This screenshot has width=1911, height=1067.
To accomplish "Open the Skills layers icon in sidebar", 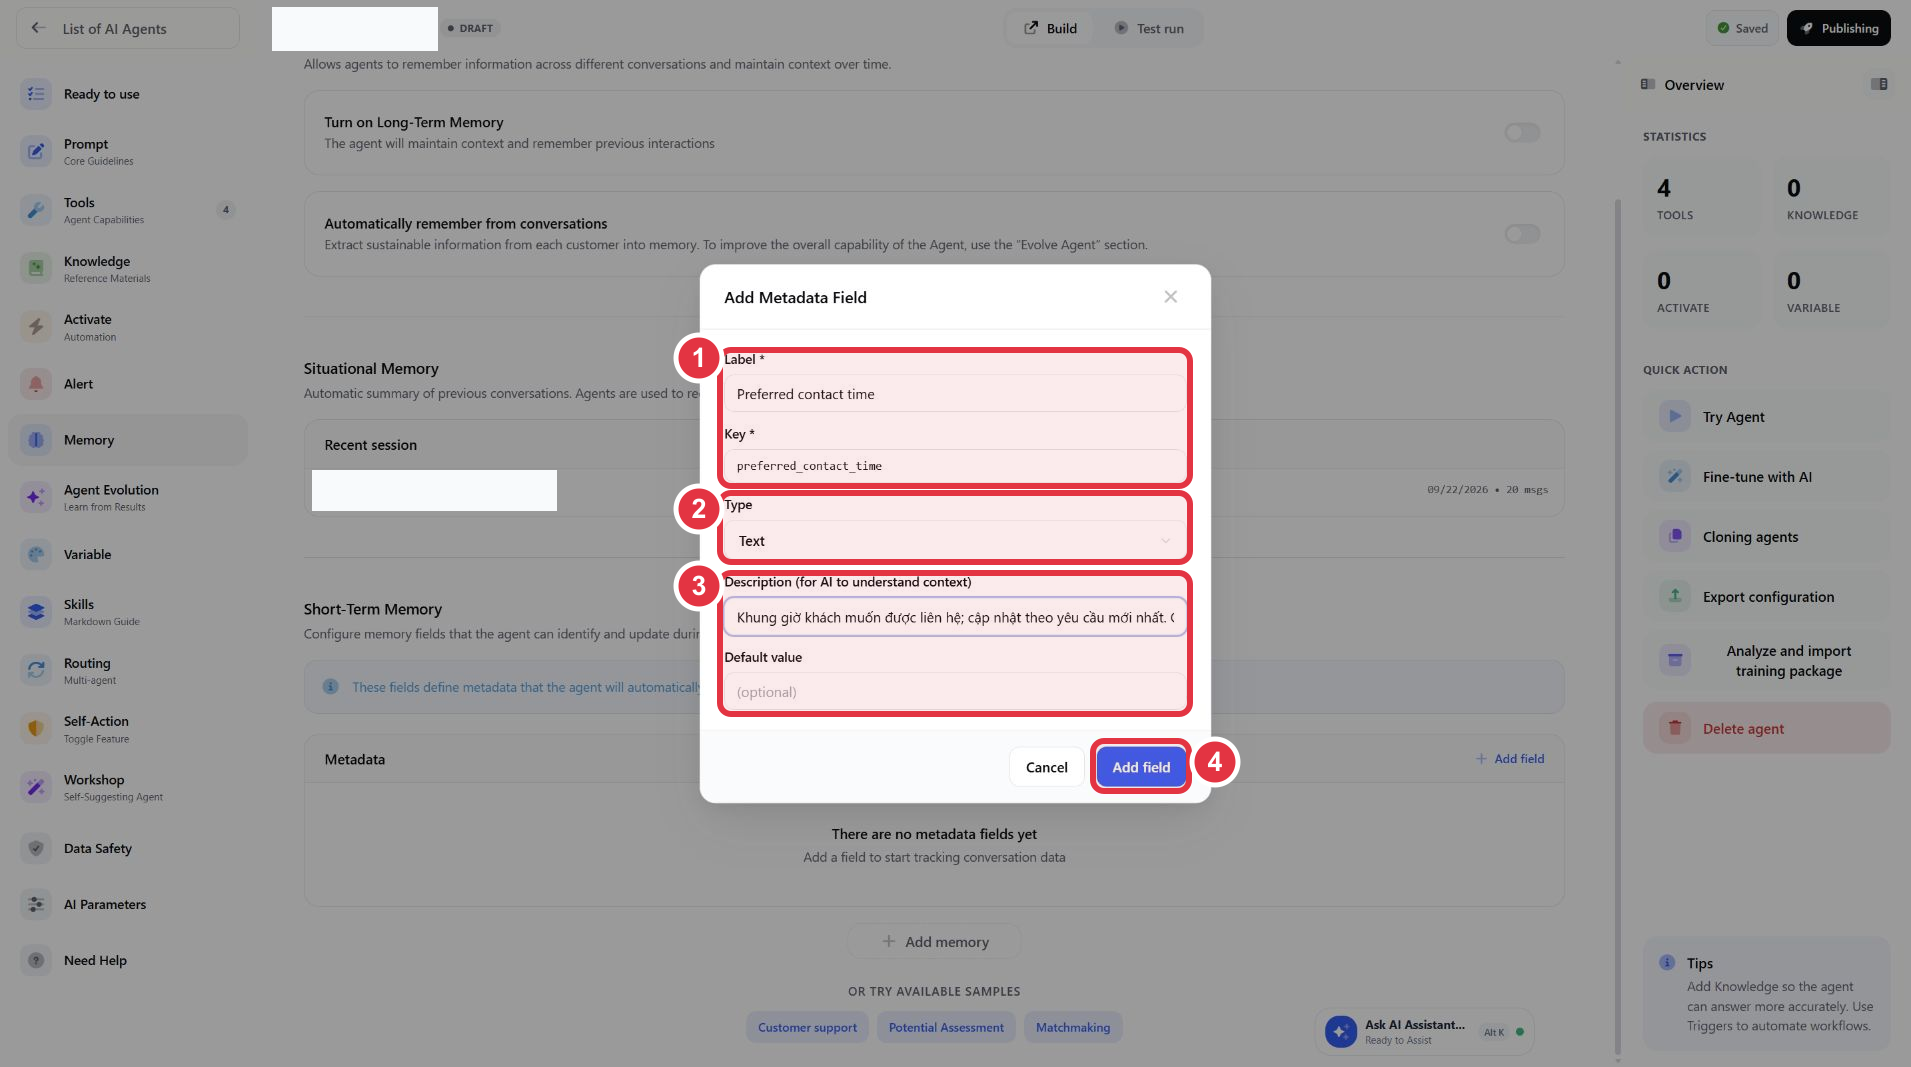I will pyautogui.click(x=36, y=612).
